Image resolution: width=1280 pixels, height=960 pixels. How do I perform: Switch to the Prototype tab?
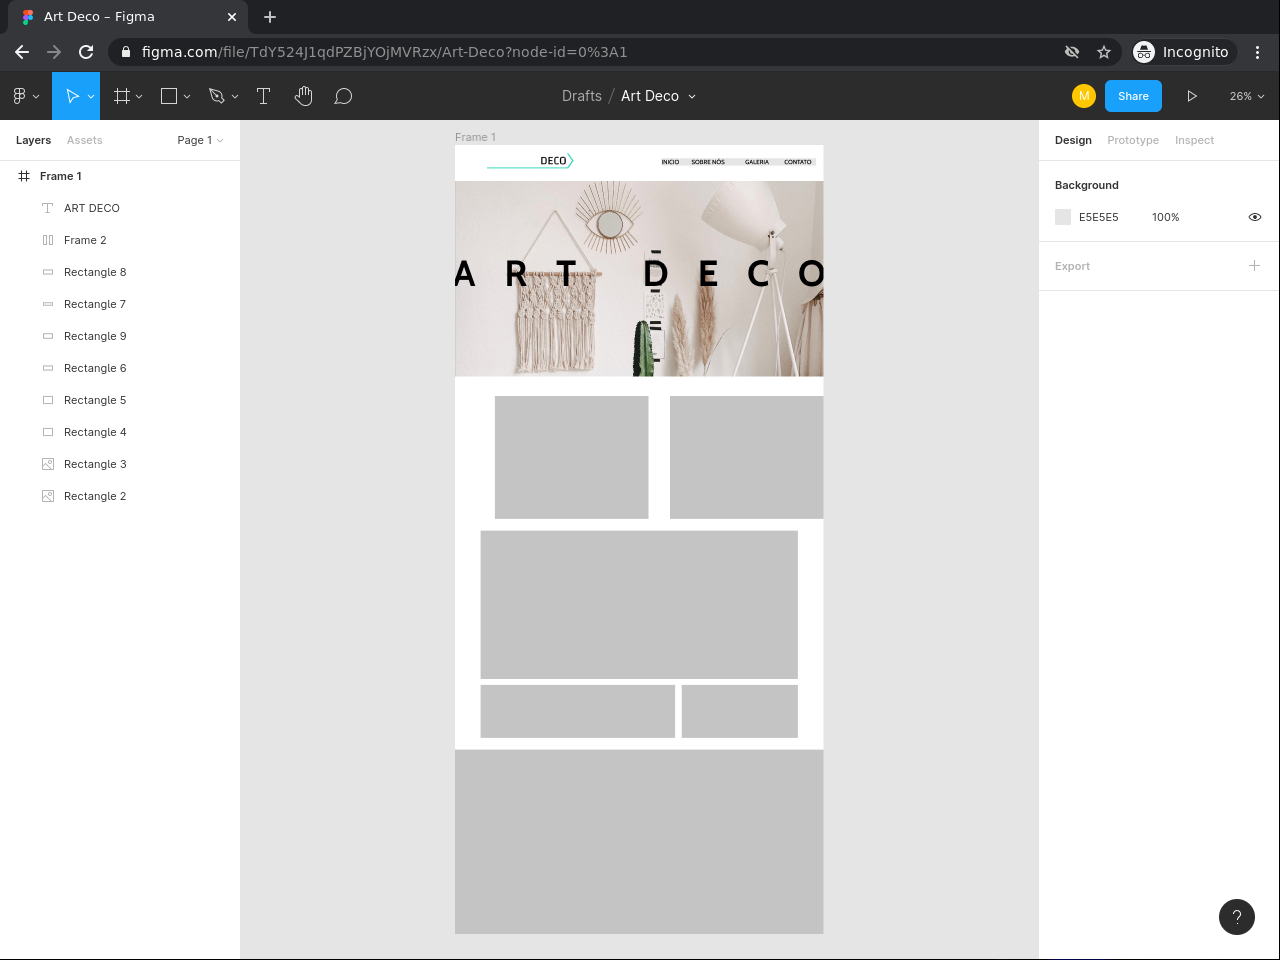click(1133, 140)
